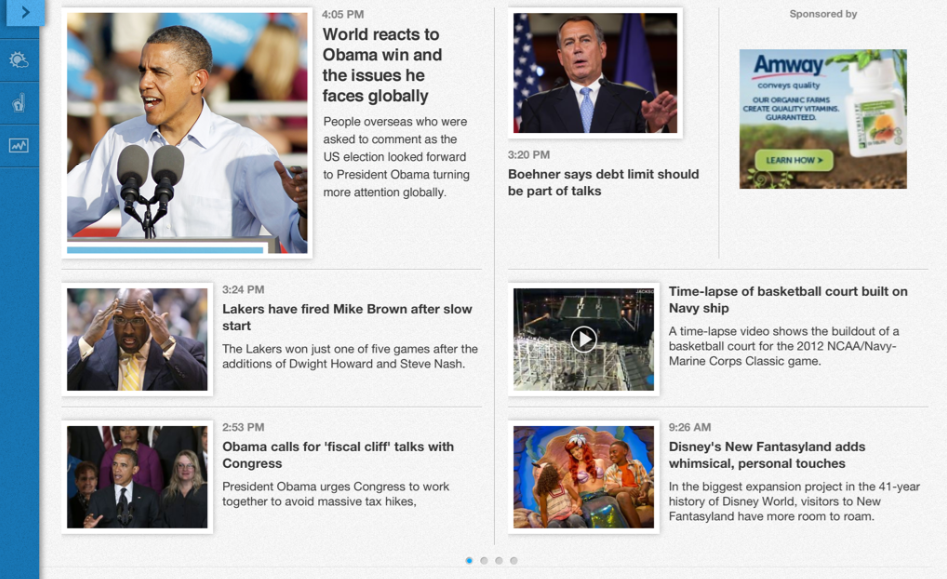Read 'Boehner says debt limit' story
This screenshot has width=947, height=579.
coord(603,182)
